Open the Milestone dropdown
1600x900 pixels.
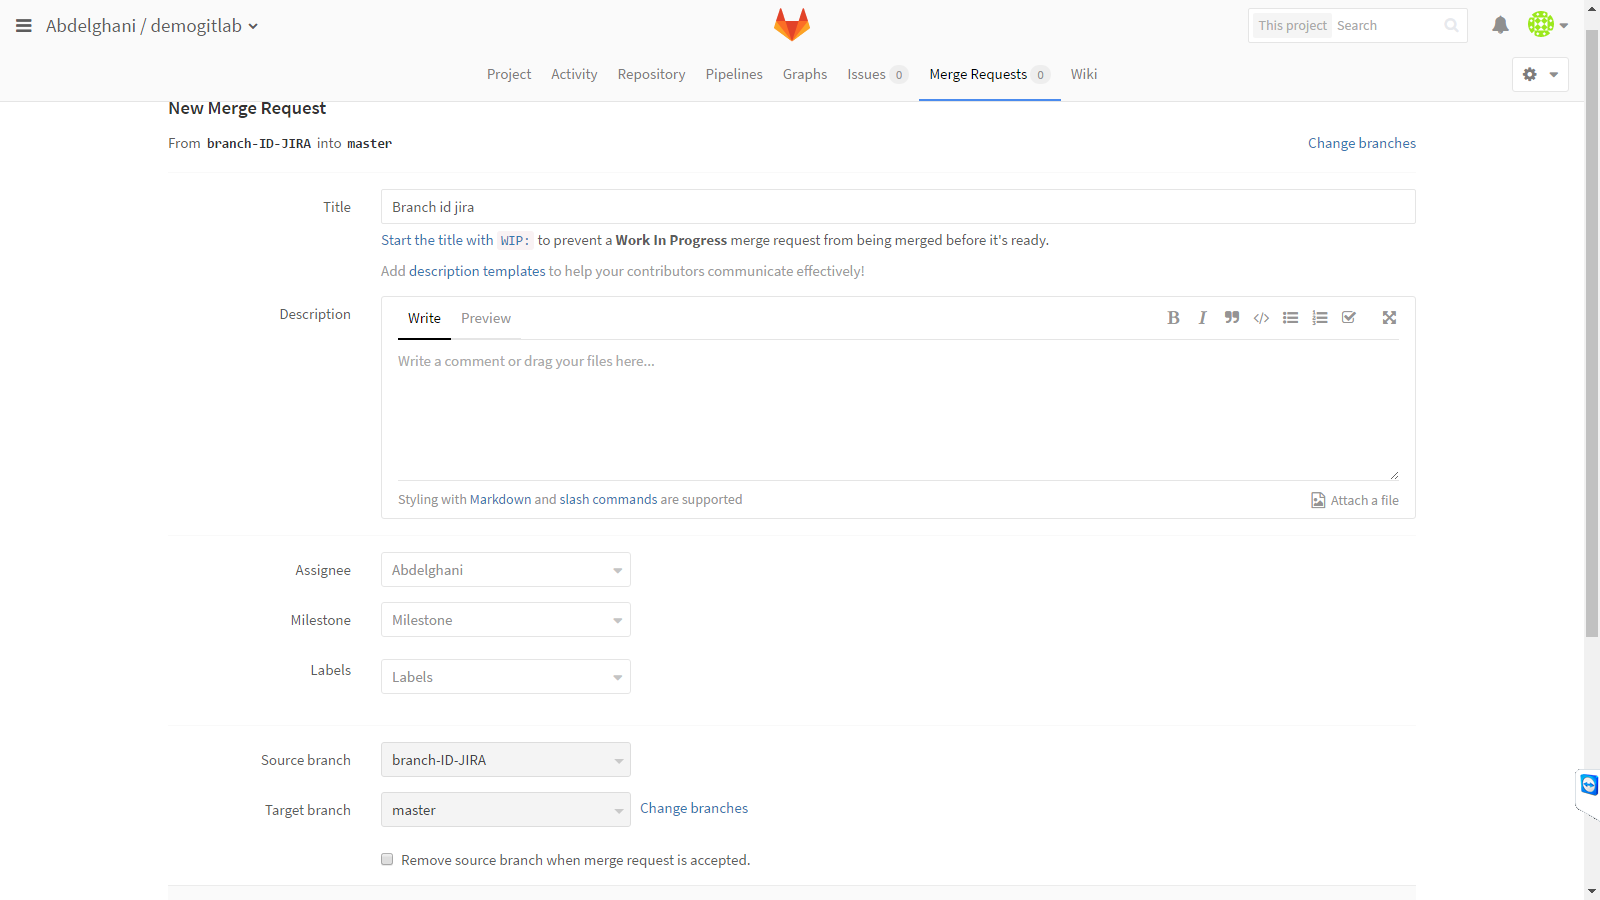pyautogui.click(x=505, y=619)
